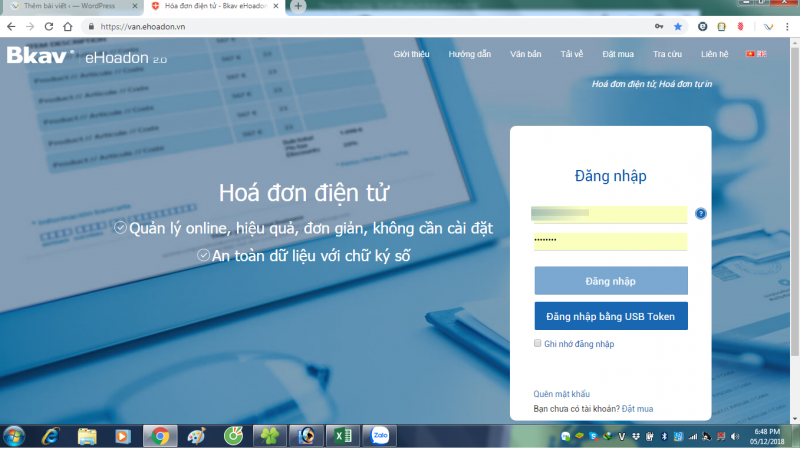Click into the password input field

pyautogui.click(x=611, y=241)
